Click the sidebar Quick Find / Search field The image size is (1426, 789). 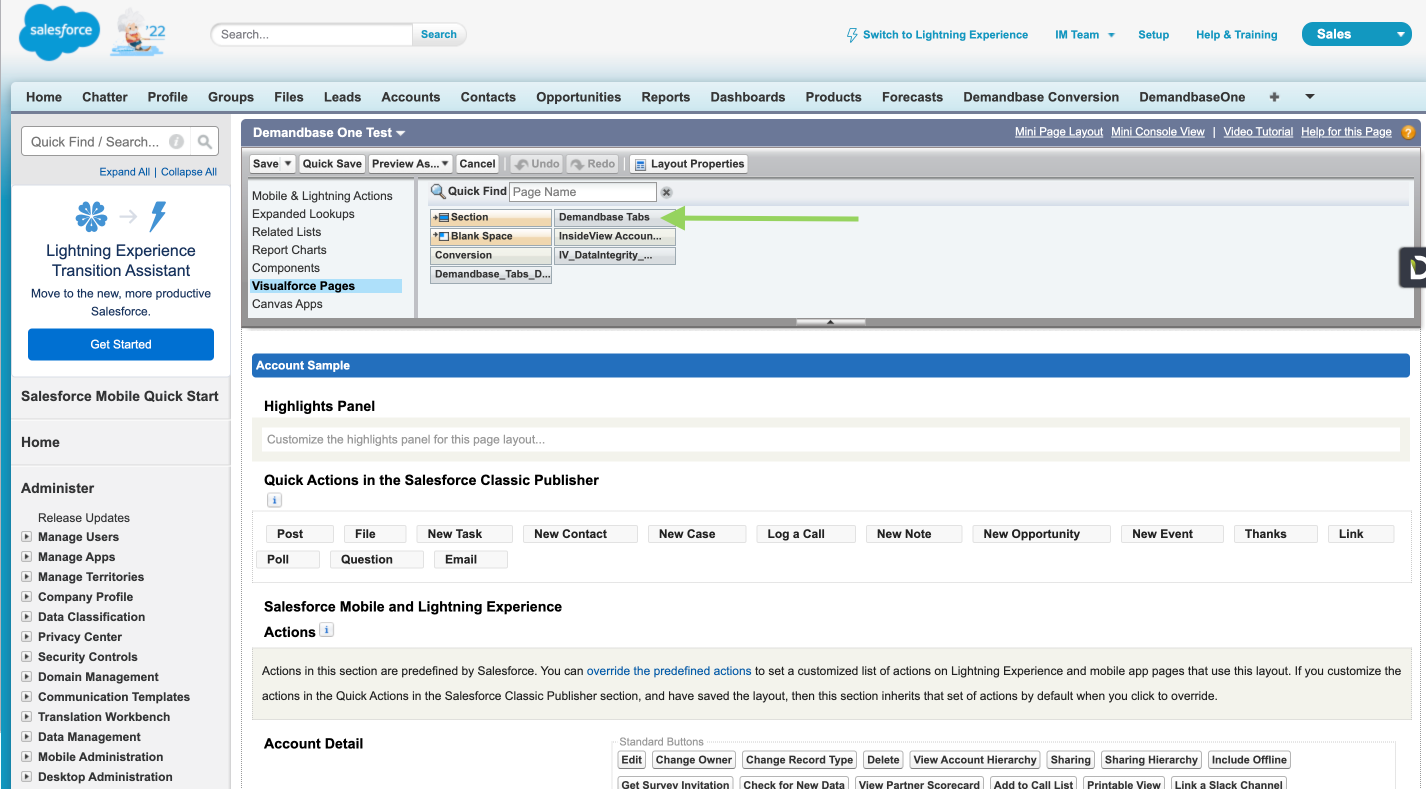tap(104, 142)
